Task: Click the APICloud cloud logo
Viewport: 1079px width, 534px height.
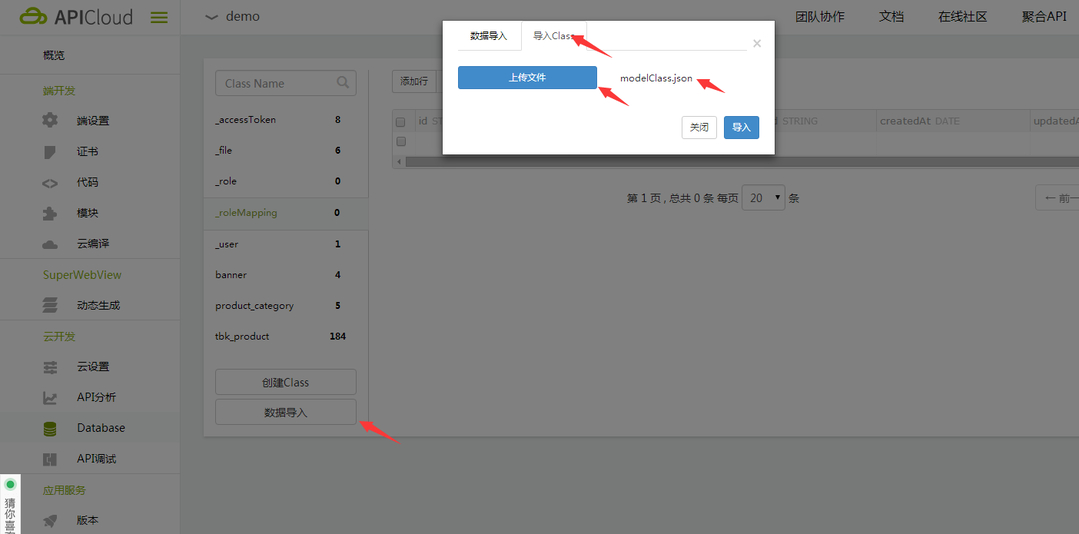Action: [x=33, y=17]
